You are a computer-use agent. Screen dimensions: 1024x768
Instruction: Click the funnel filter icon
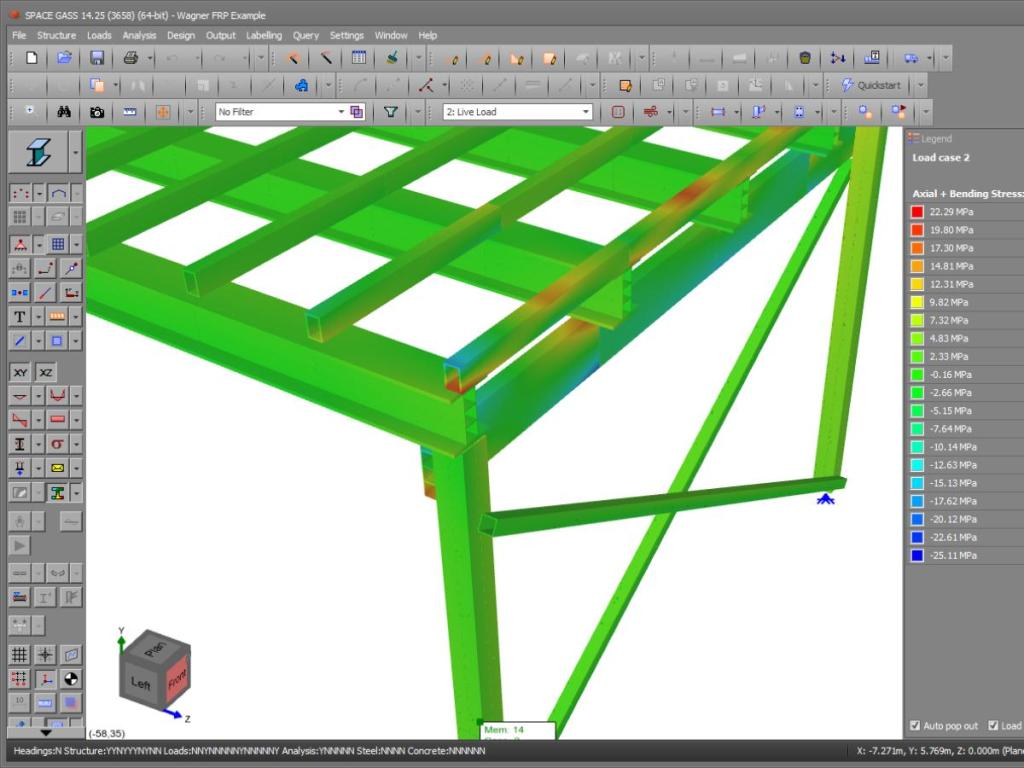click(x=391, y=112)
